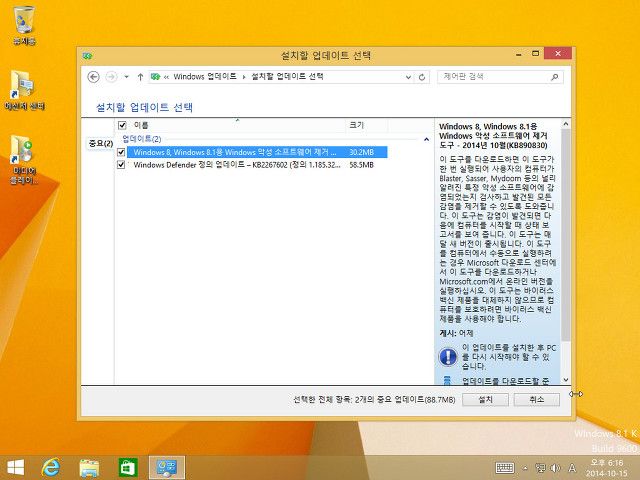Click the blue information icon in details pane
640x480 pixels.
pyautogui.click(x=447, y=381)
